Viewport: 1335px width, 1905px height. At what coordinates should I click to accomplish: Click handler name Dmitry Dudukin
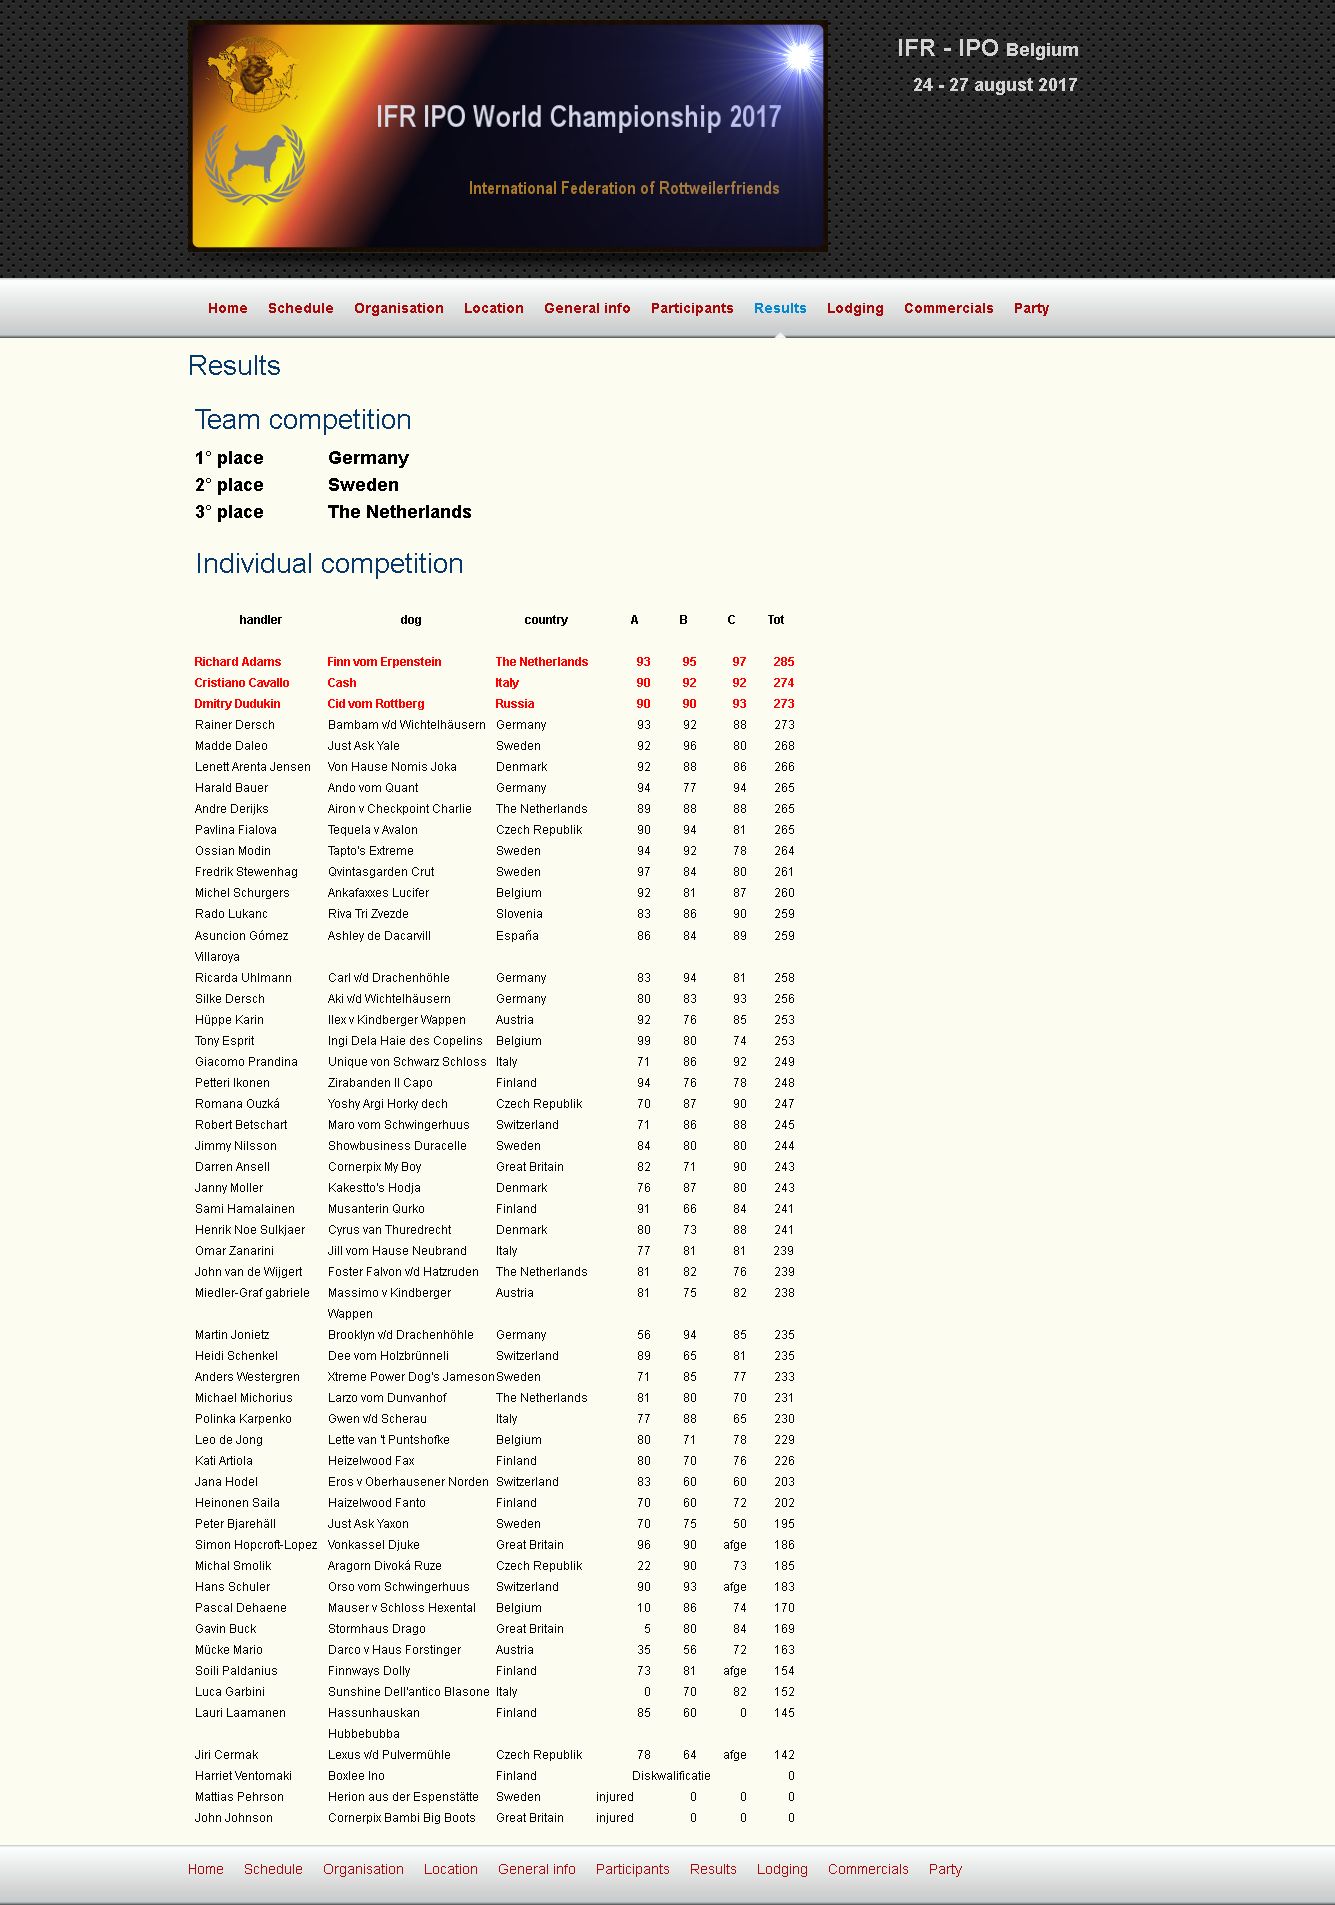point(237,704)
